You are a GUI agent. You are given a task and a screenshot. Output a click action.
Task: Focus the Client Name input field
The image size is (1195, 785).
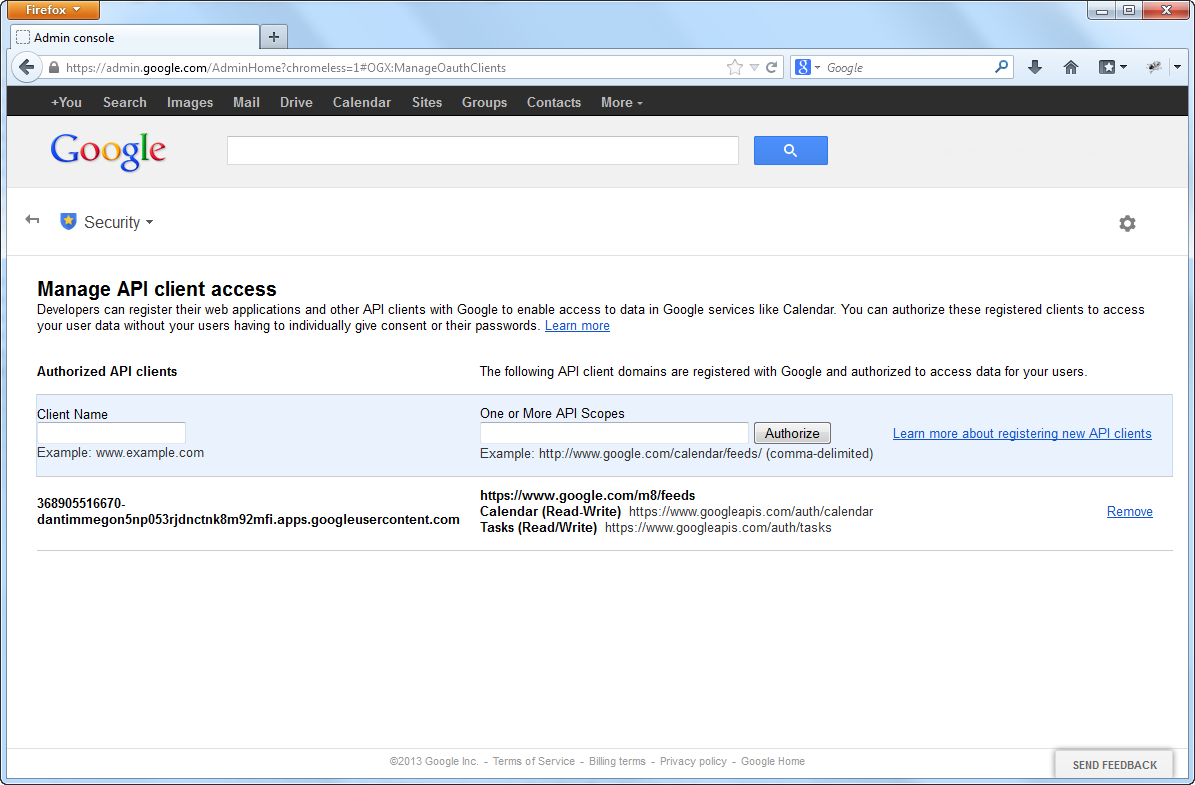(x=111, y=433)
